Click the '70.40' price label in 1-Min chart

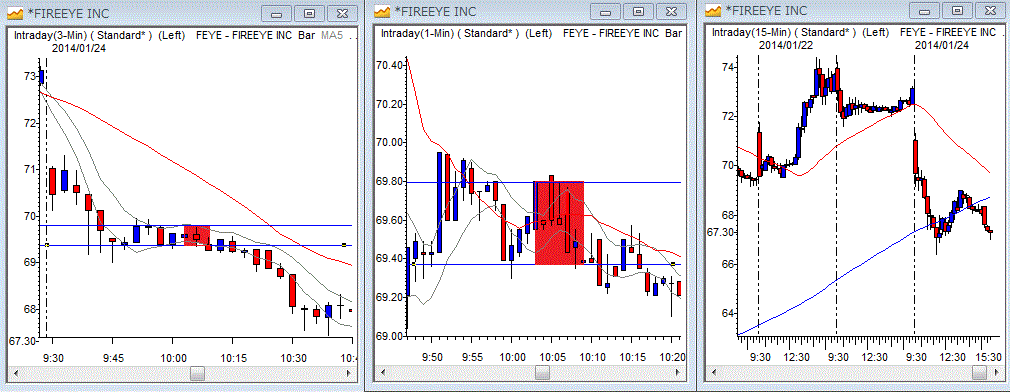pos(389,66)
